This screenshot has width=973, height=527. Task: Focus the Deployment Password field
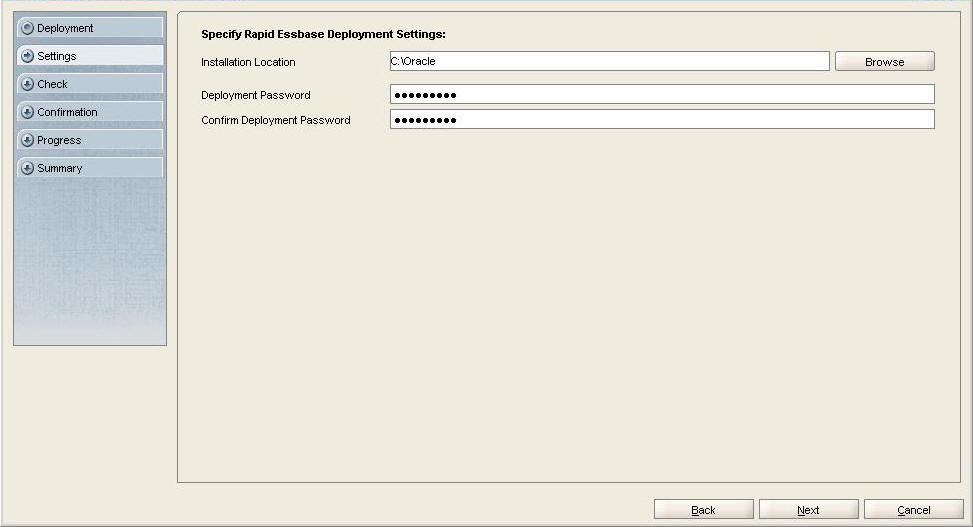pyautogui.click(x=662, y=94)
